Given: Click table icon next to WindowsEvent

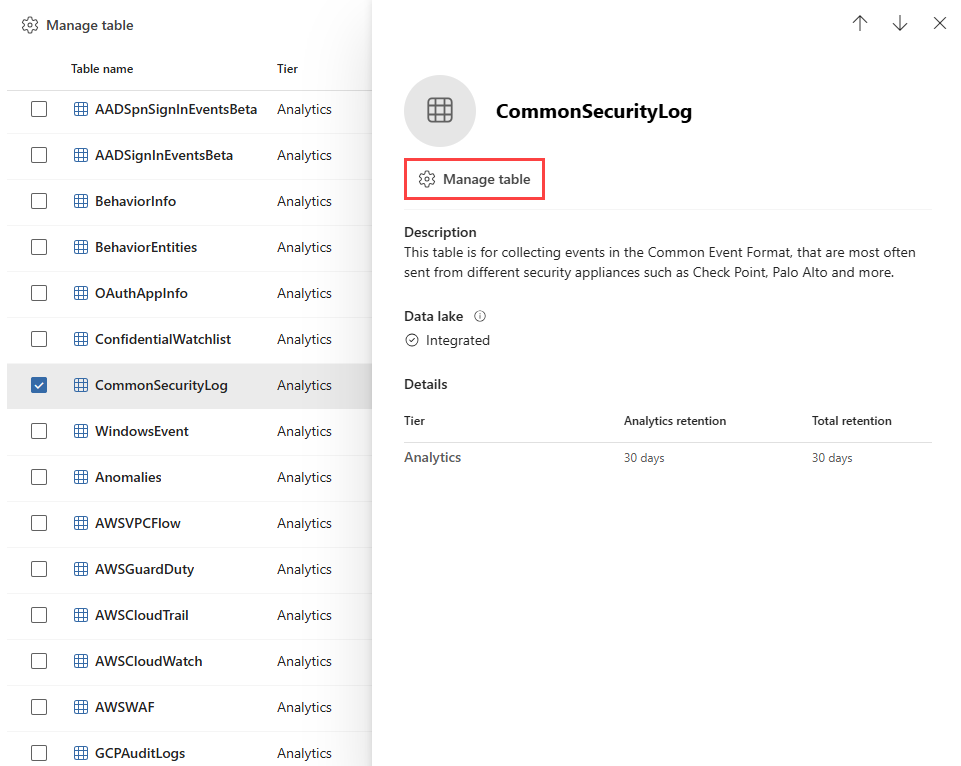Looking at the screenshot, I should coord(81,431).
